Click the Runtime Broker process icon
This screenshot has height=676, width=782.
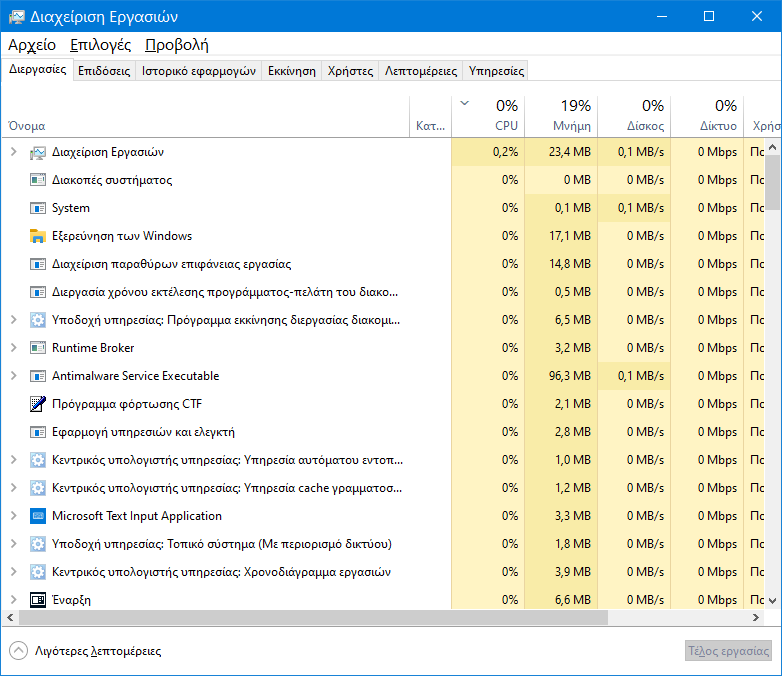(38, 348)
